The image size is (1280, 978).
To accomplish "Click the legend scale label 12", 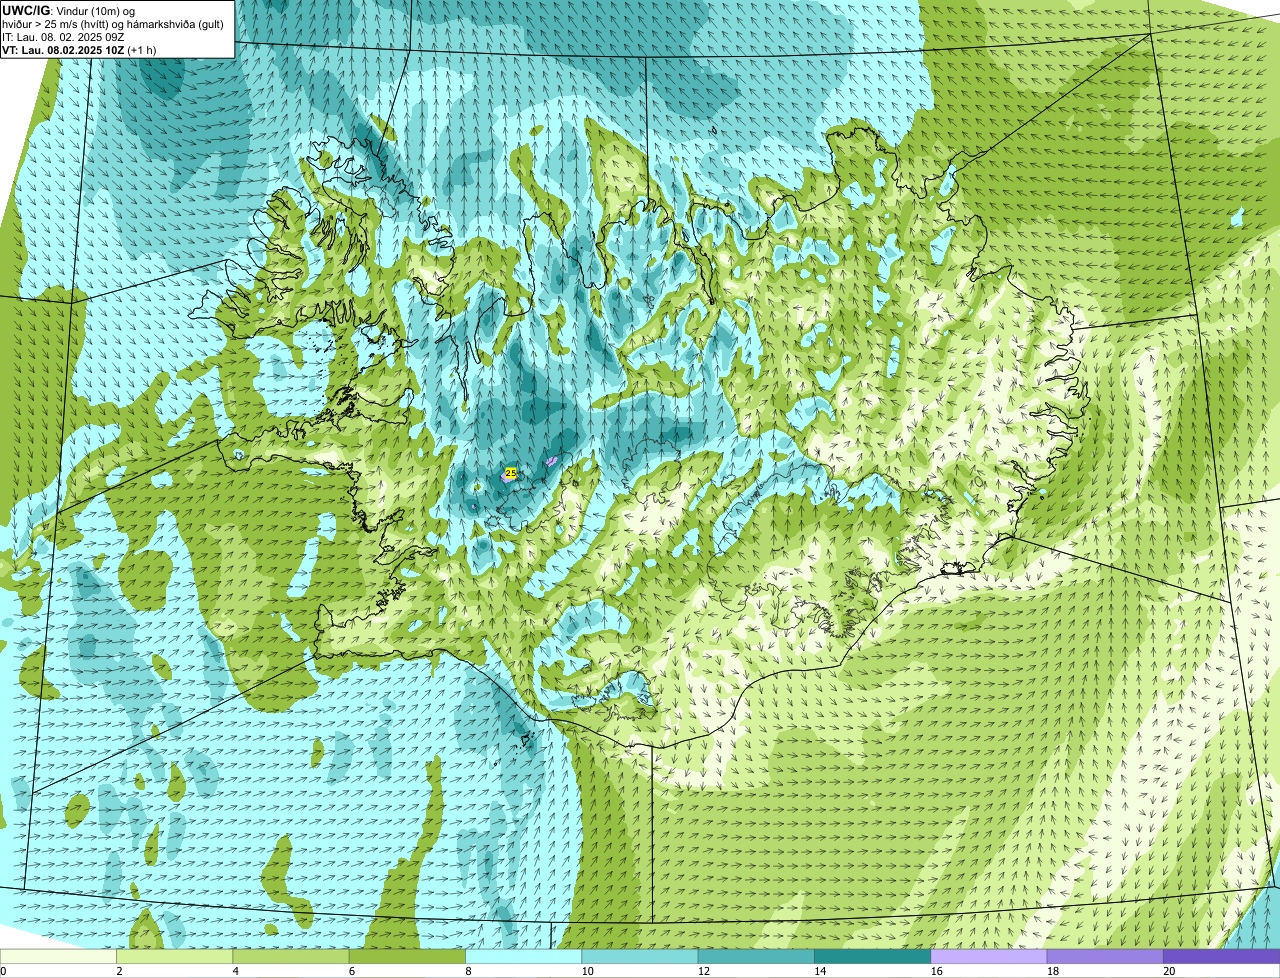I will (702, 971).
